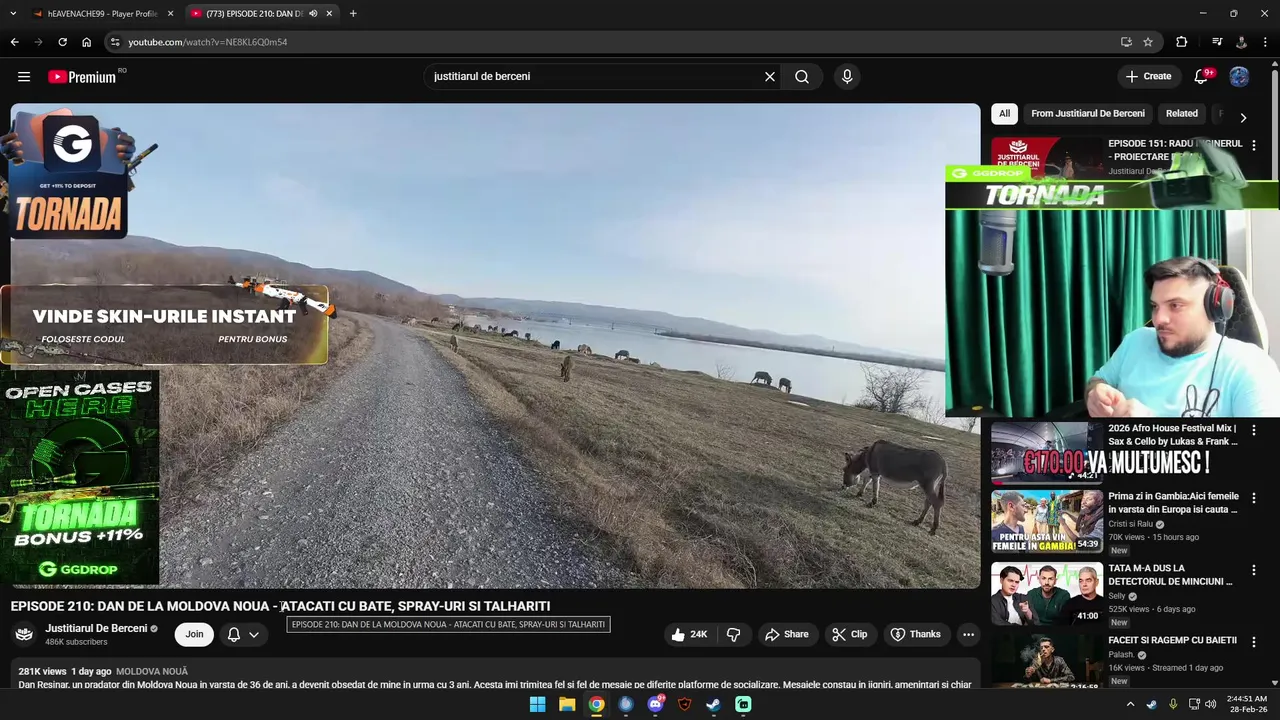
Task: Open Prima zi in Gambia thumbnail
Action: pyautogui.click(x=1047, y=521)
